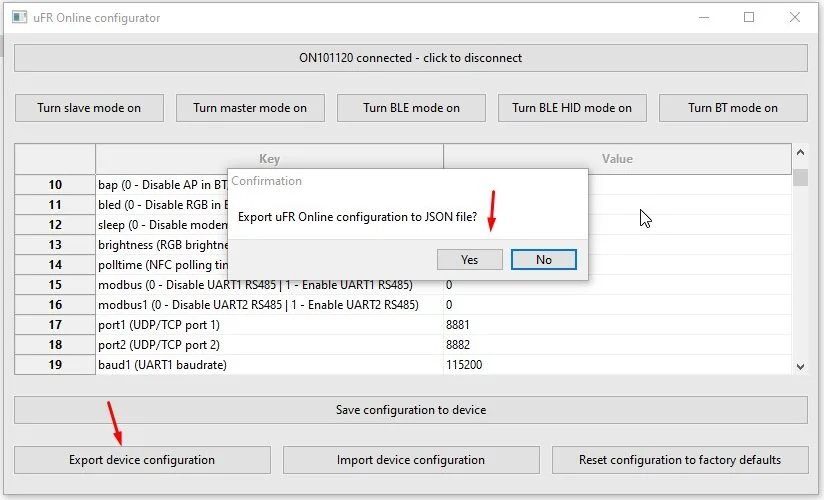Screen dimensions: 824x500
Task: Turn BLE HID mode on
Action: point(572,108)
